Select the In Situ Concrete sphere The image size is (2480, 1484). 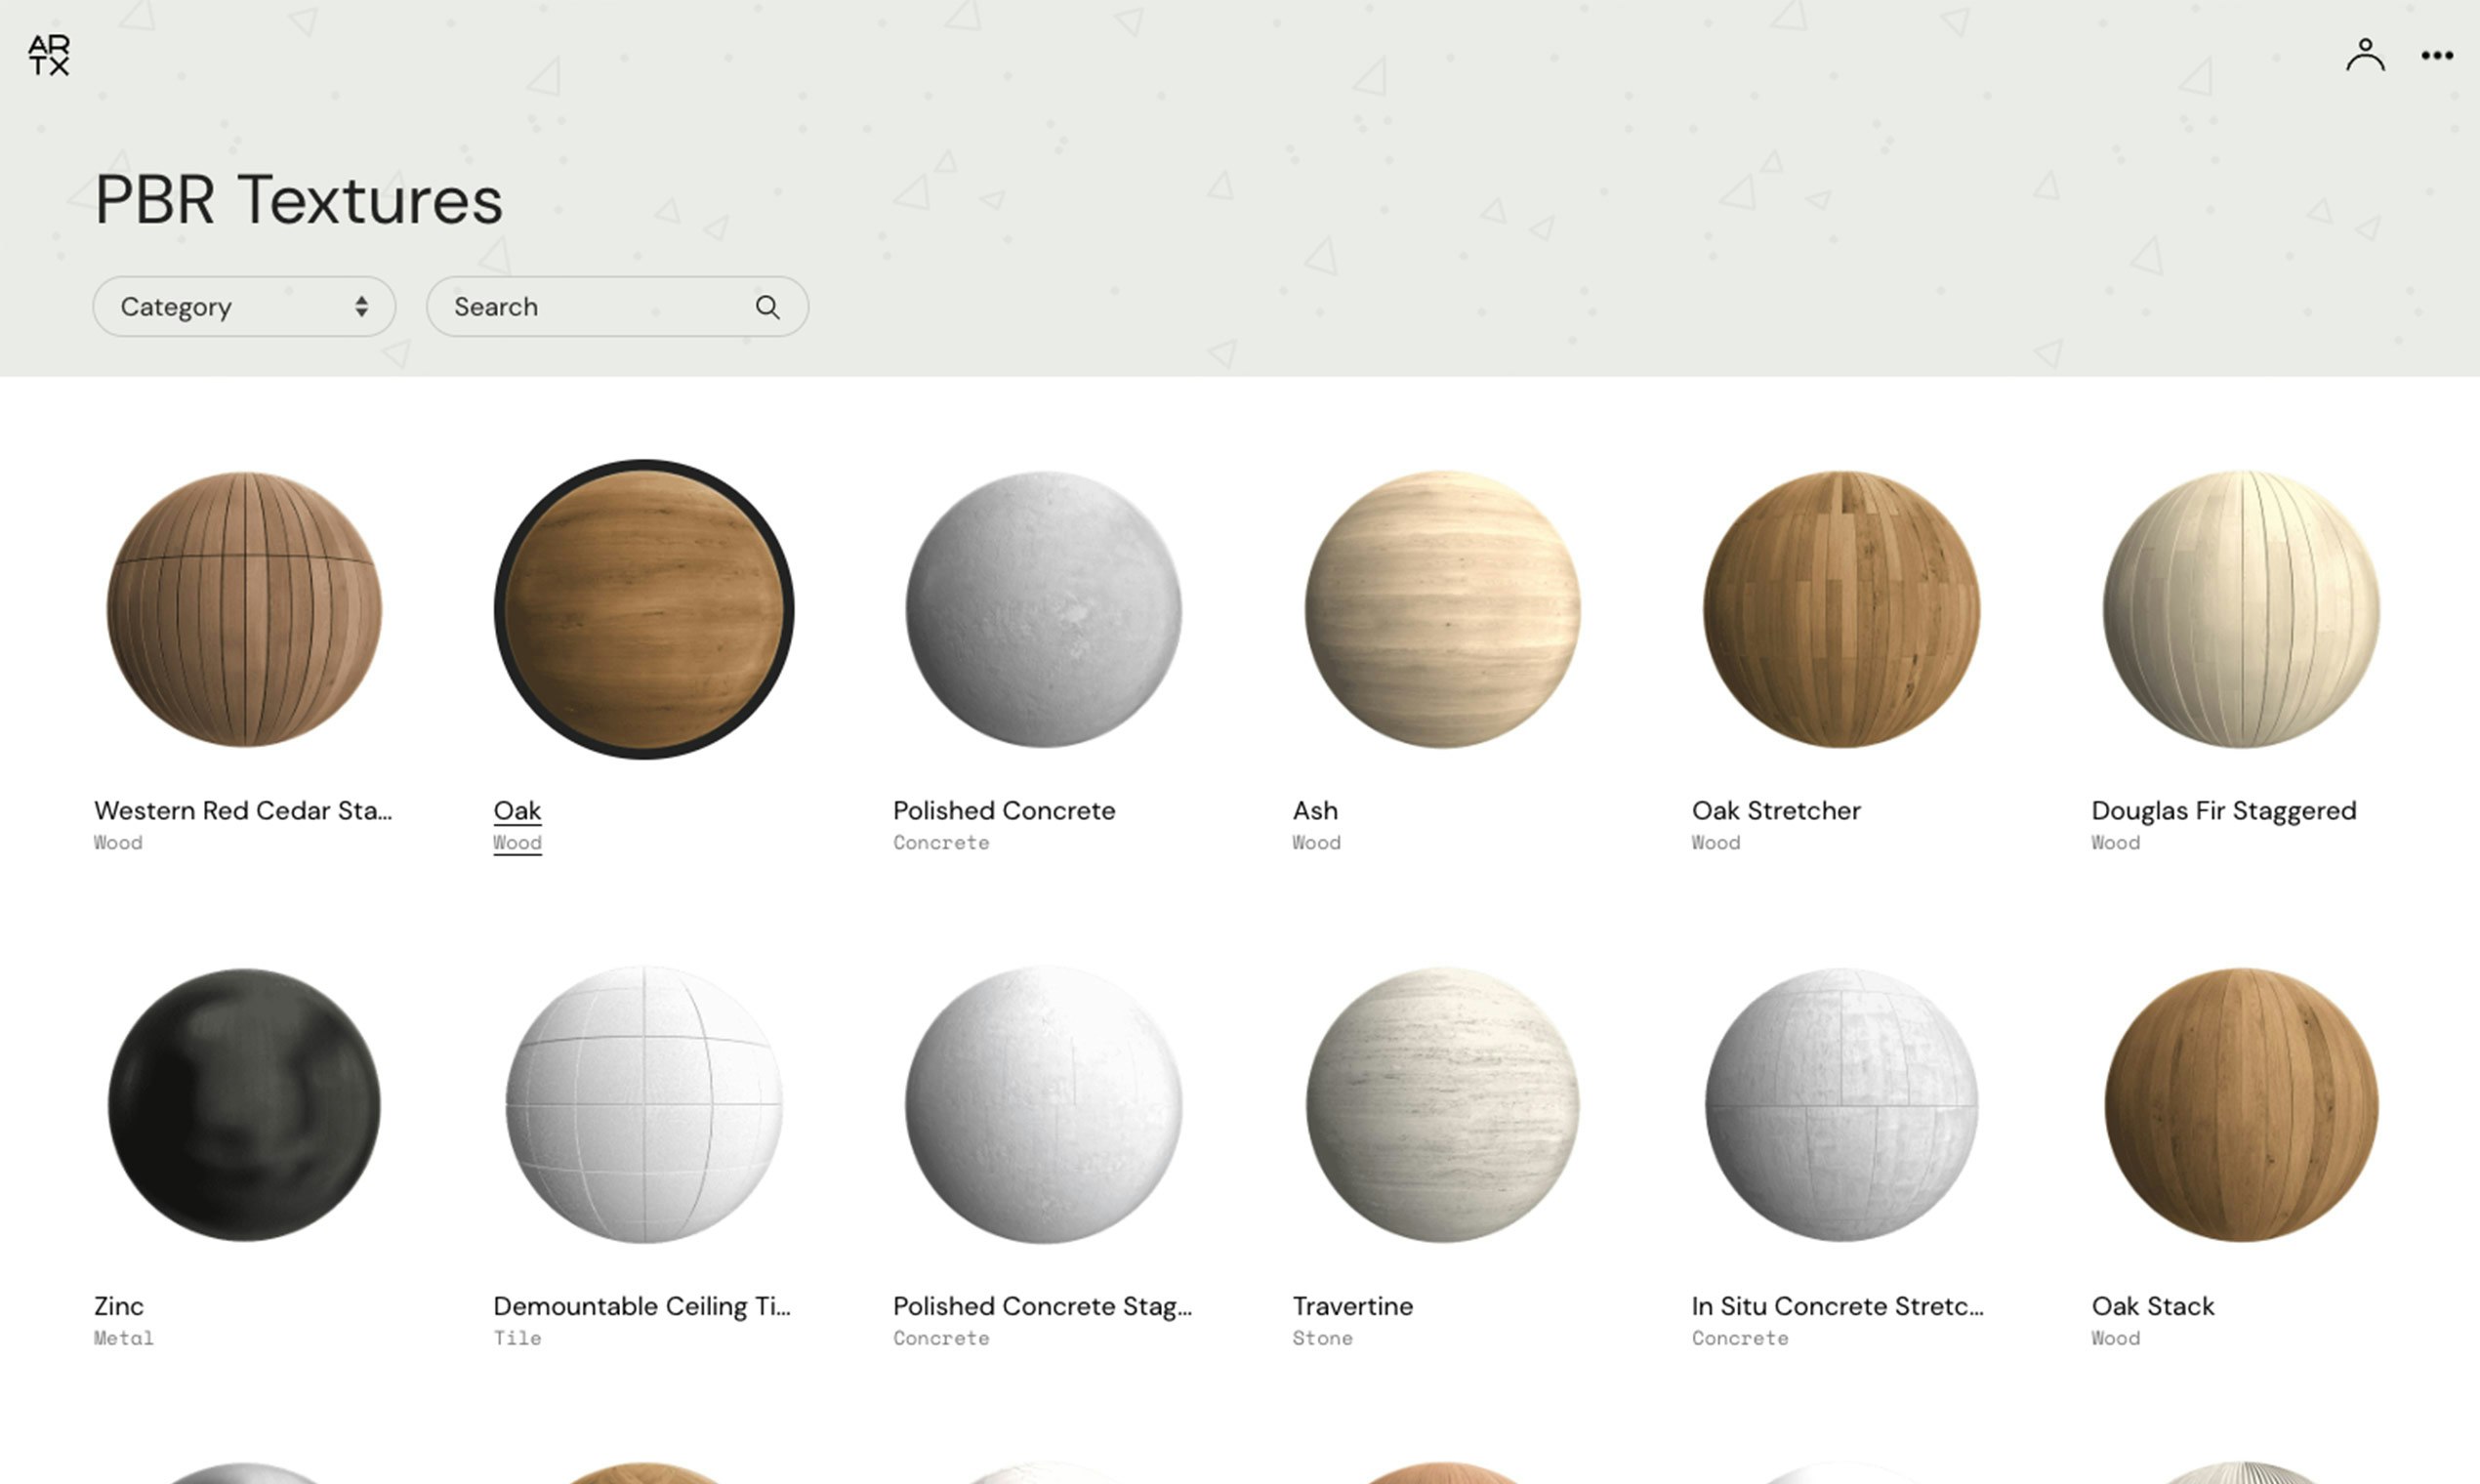[x=1841, y=1105]
